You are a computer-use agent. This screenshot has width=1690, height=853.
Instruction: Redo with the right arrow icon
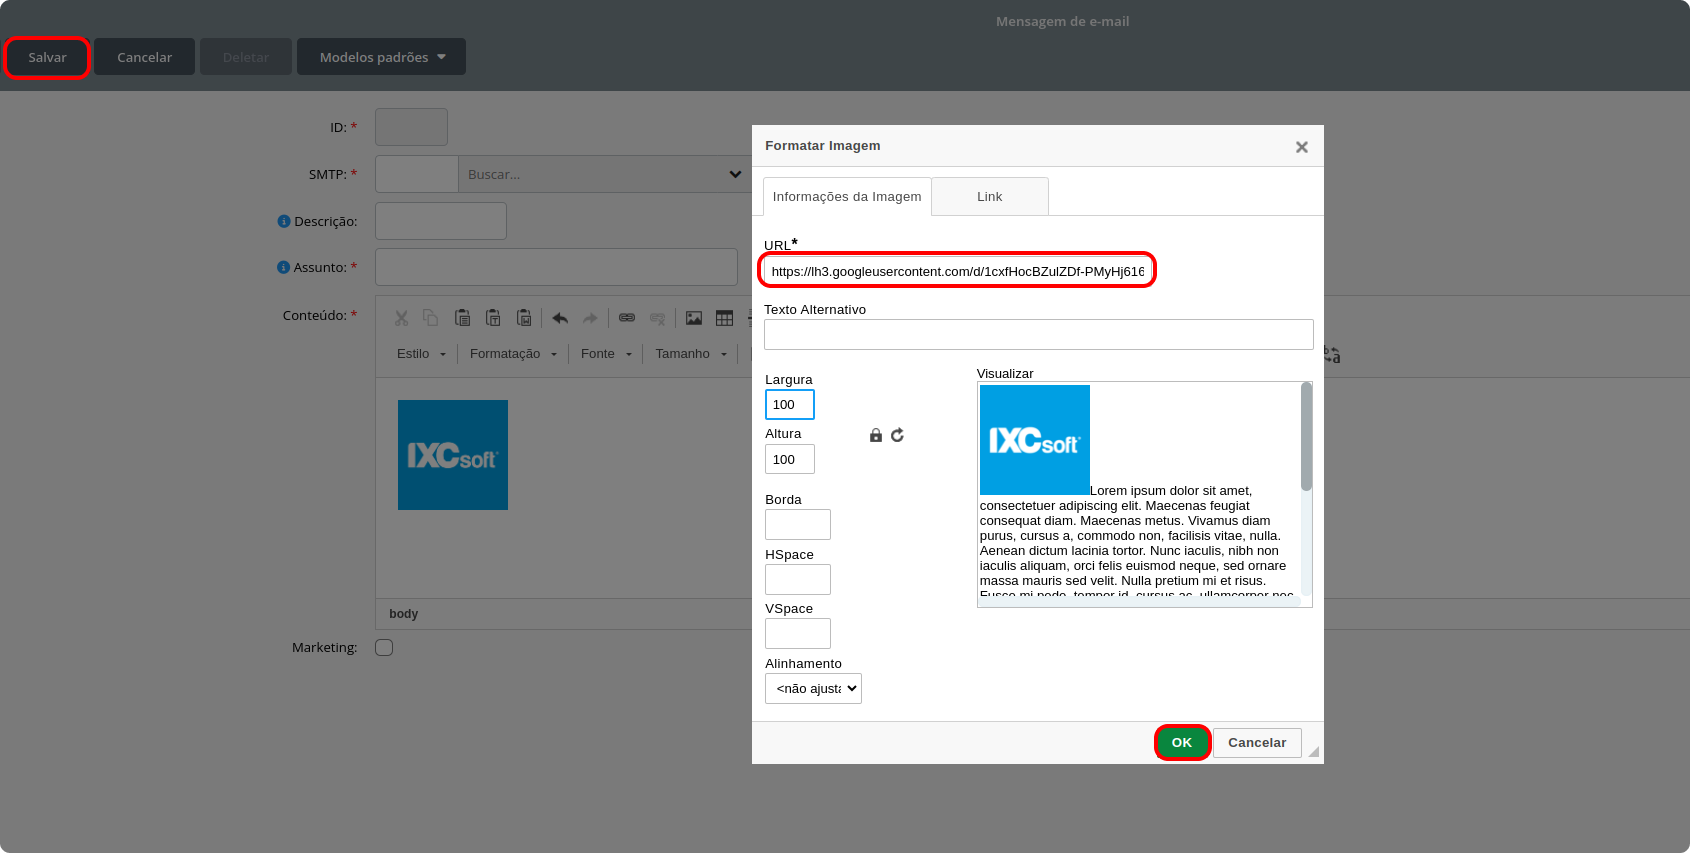coord(590,318)
